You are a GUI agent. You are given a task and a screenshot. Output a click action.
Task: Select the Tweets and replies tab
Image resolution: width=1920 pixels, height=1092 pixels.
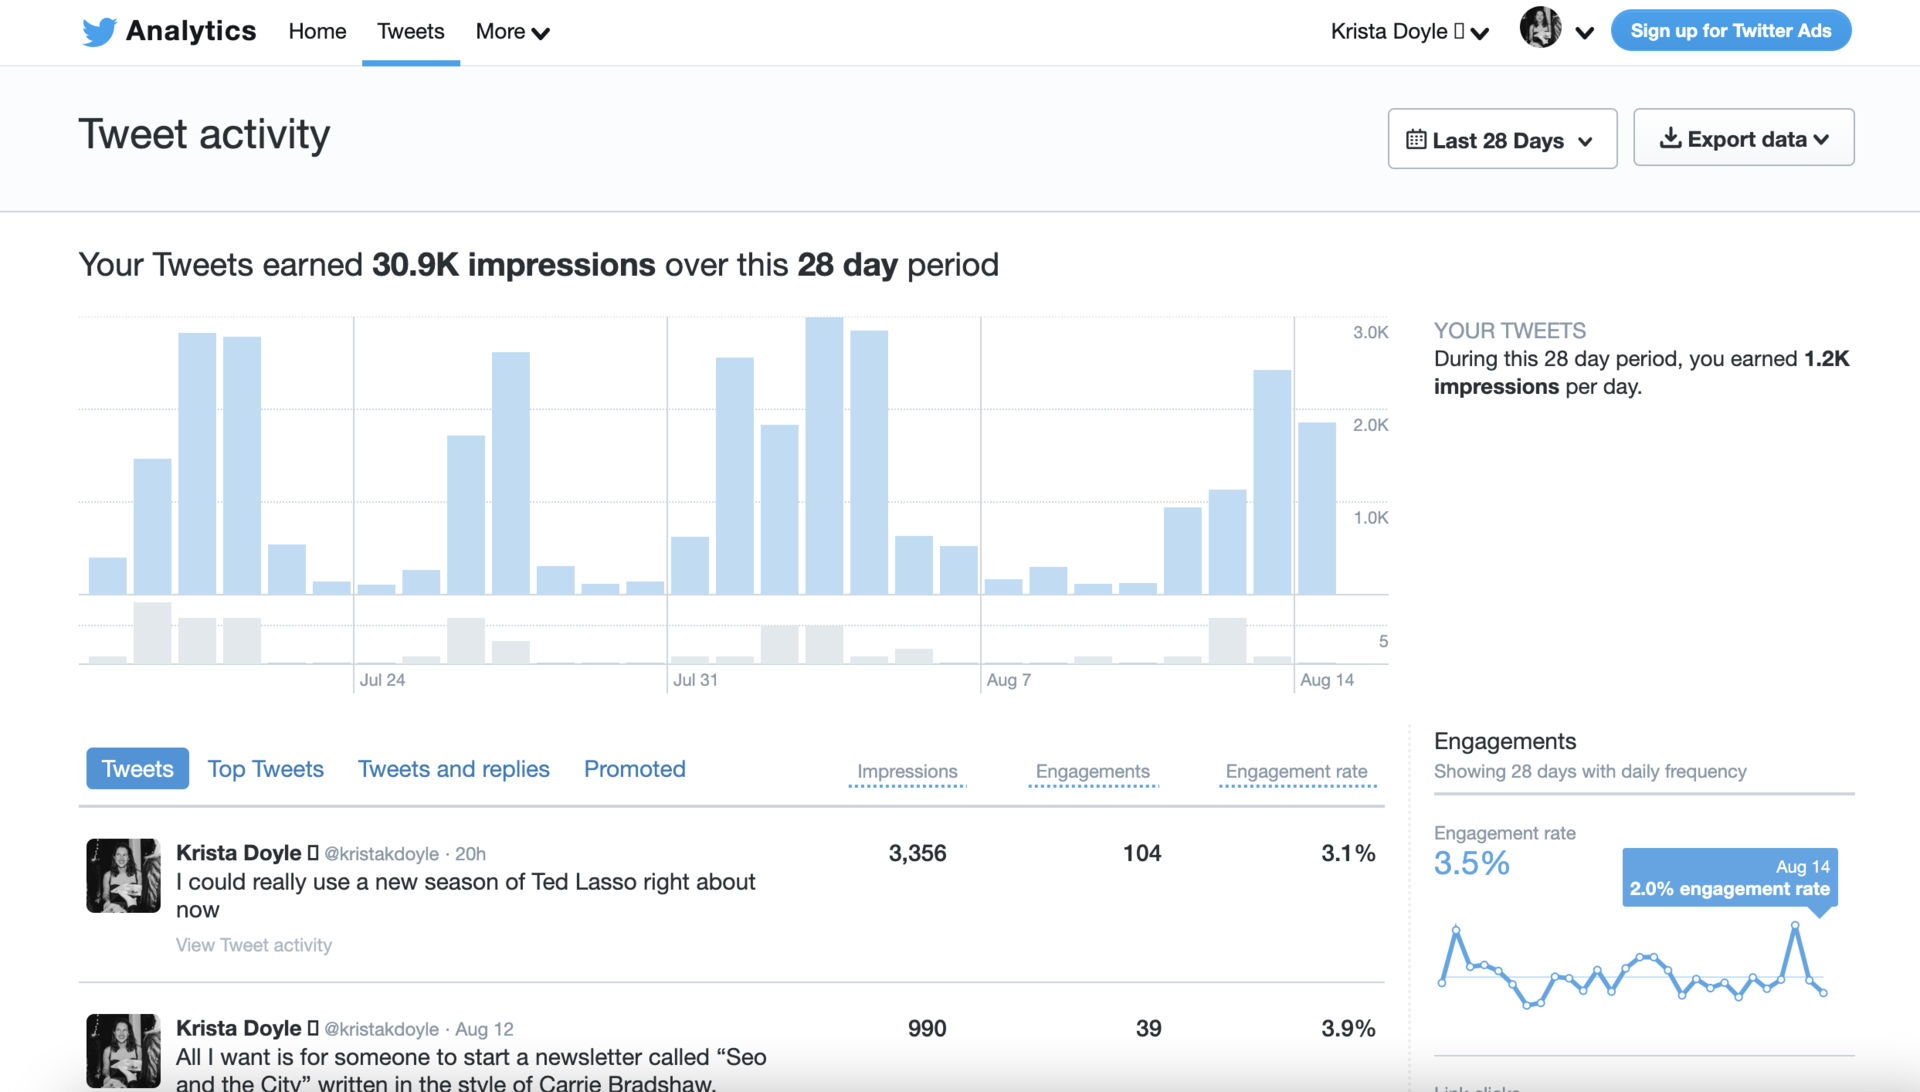(x=454, y=766)
